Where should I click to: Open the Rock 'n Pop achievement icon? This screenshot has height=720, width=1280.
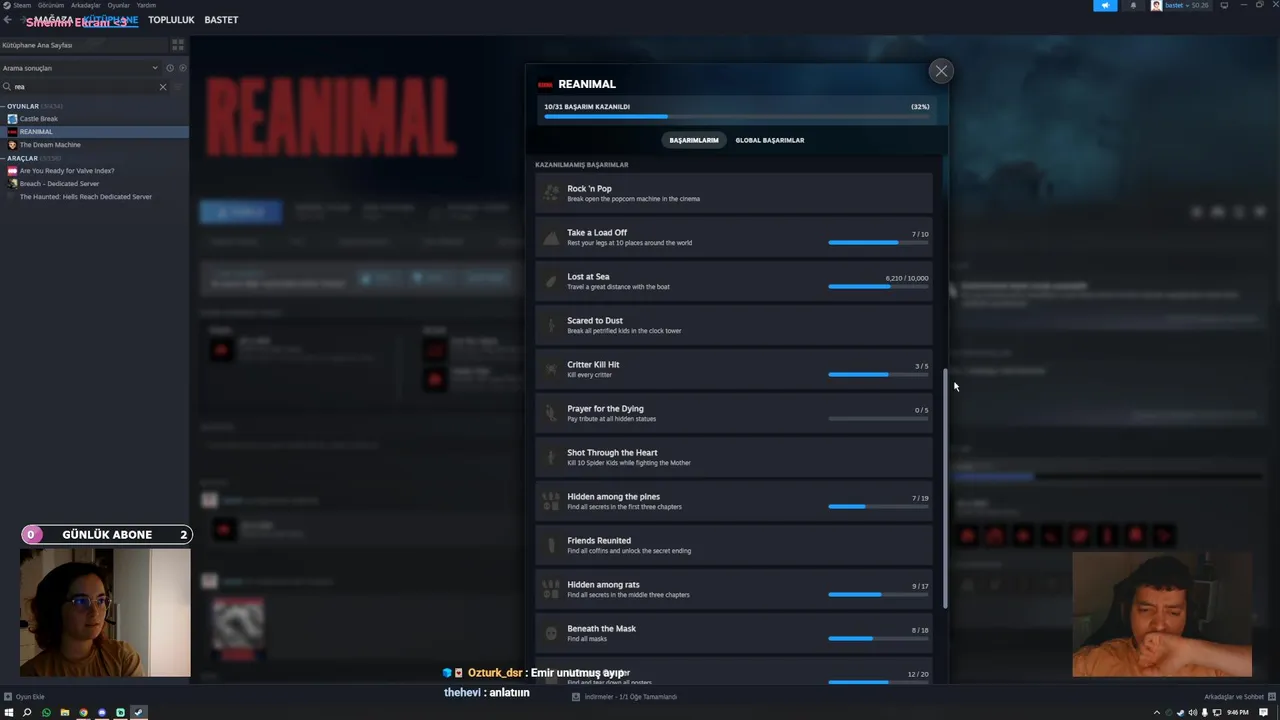(x=551, y=193)
